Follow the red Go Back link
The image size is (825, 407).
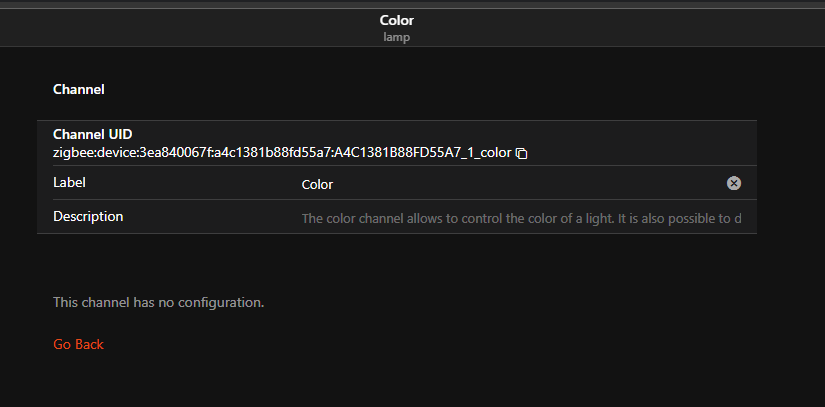click(x=78, y=344)
